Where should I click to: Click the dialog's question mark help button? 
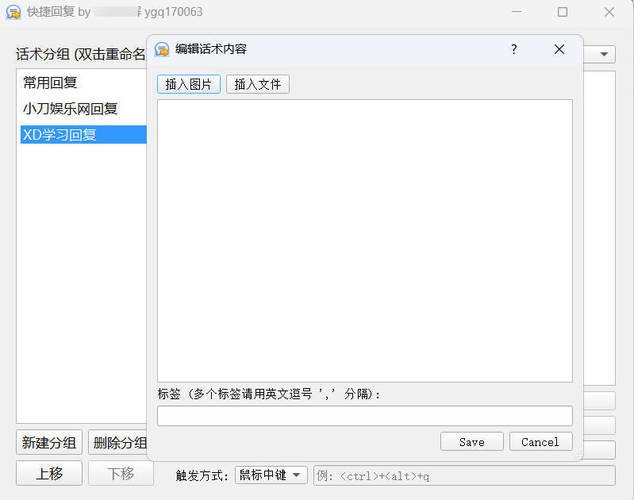pyautogui.click(x=514, y=49)
